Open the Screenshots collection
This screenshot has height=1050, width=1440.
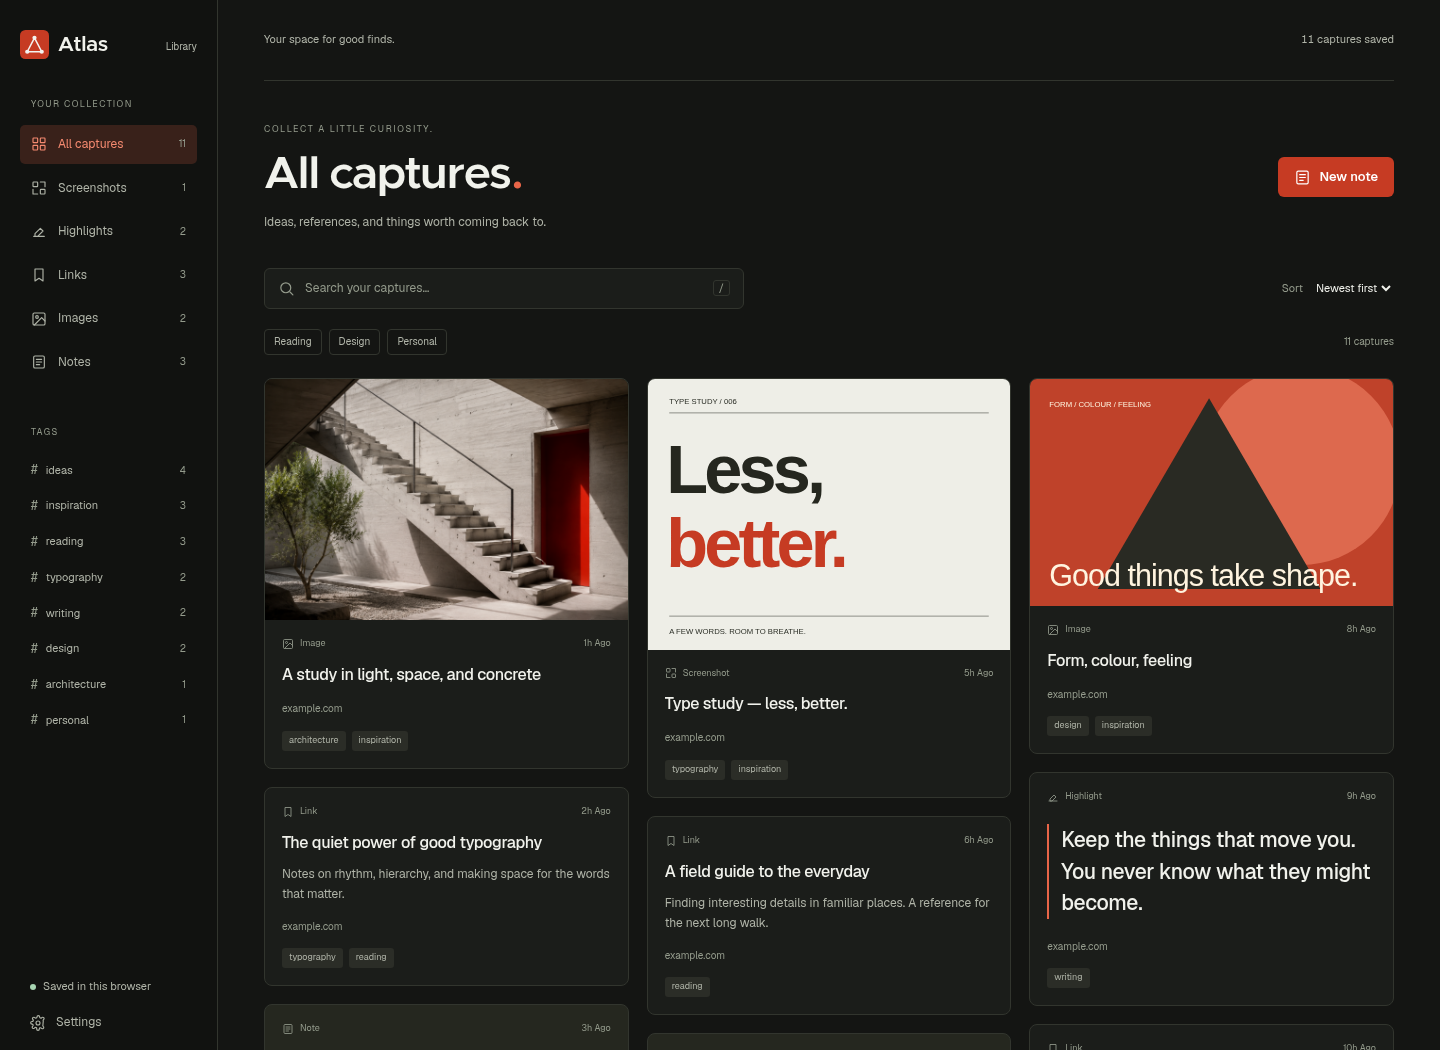coord(108,188)
